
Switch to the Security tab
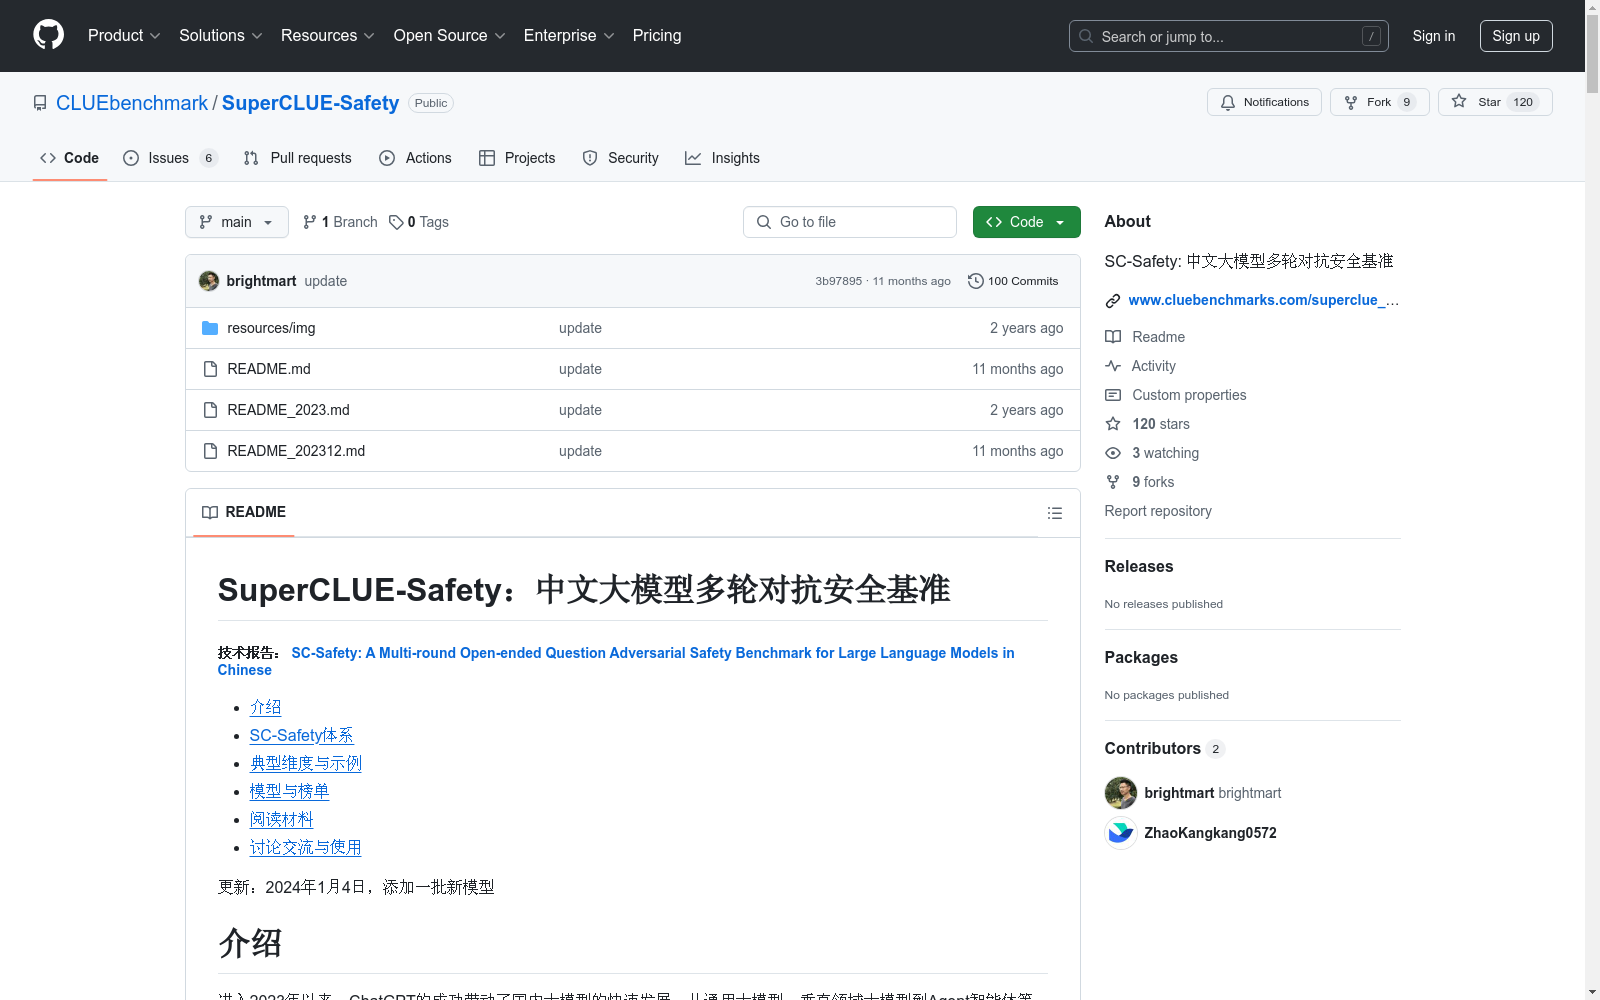click(621, 158)
